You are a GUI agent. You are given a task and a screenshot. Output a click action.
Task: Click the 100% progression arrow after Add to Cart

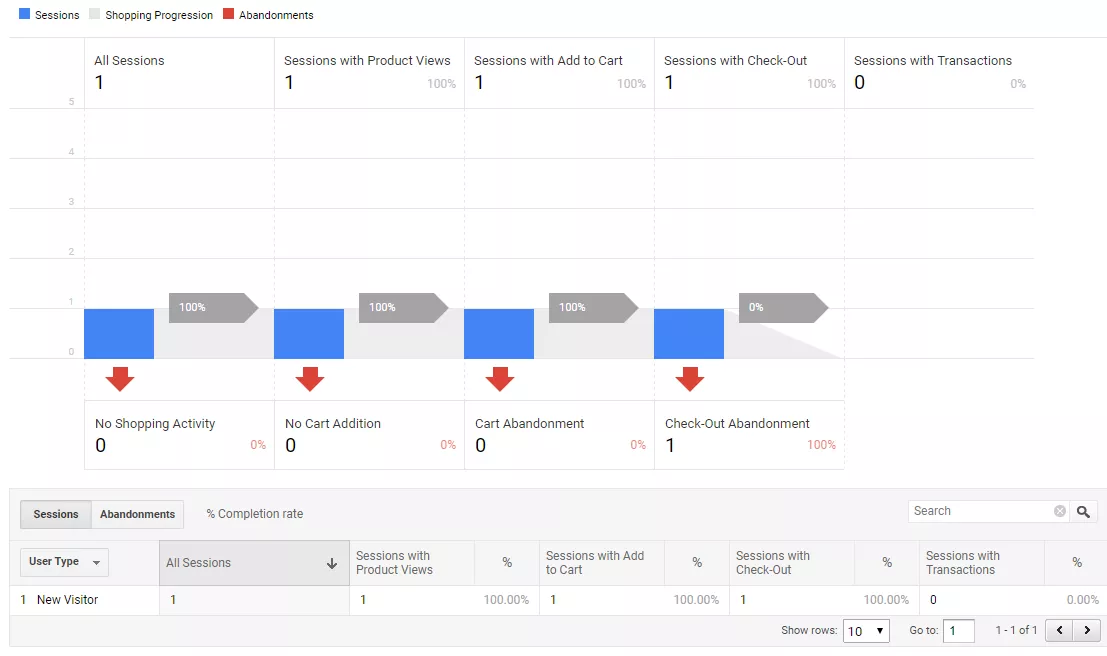pyautogui.click(x=594, y=307)
